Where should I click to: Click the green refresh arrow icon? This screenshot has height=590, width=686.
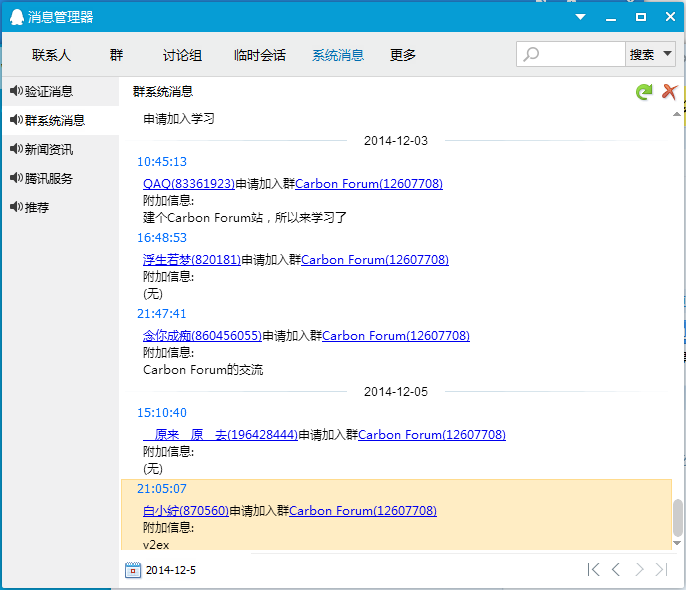(x=644, y=92)
